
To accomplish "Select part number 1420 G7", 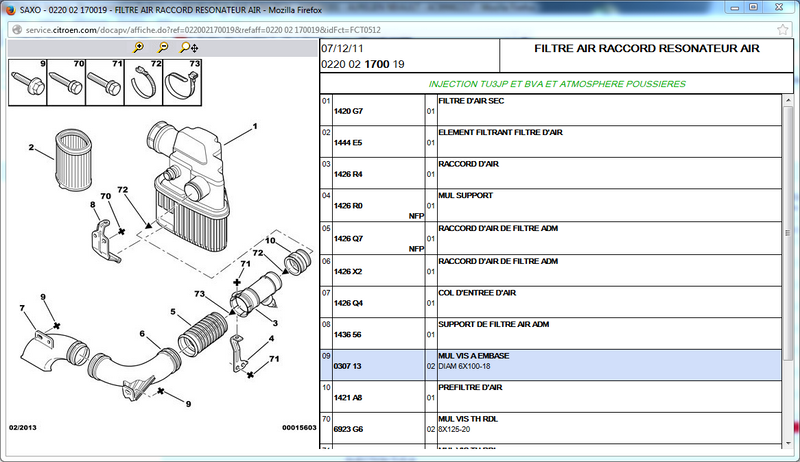I will 348,111.
